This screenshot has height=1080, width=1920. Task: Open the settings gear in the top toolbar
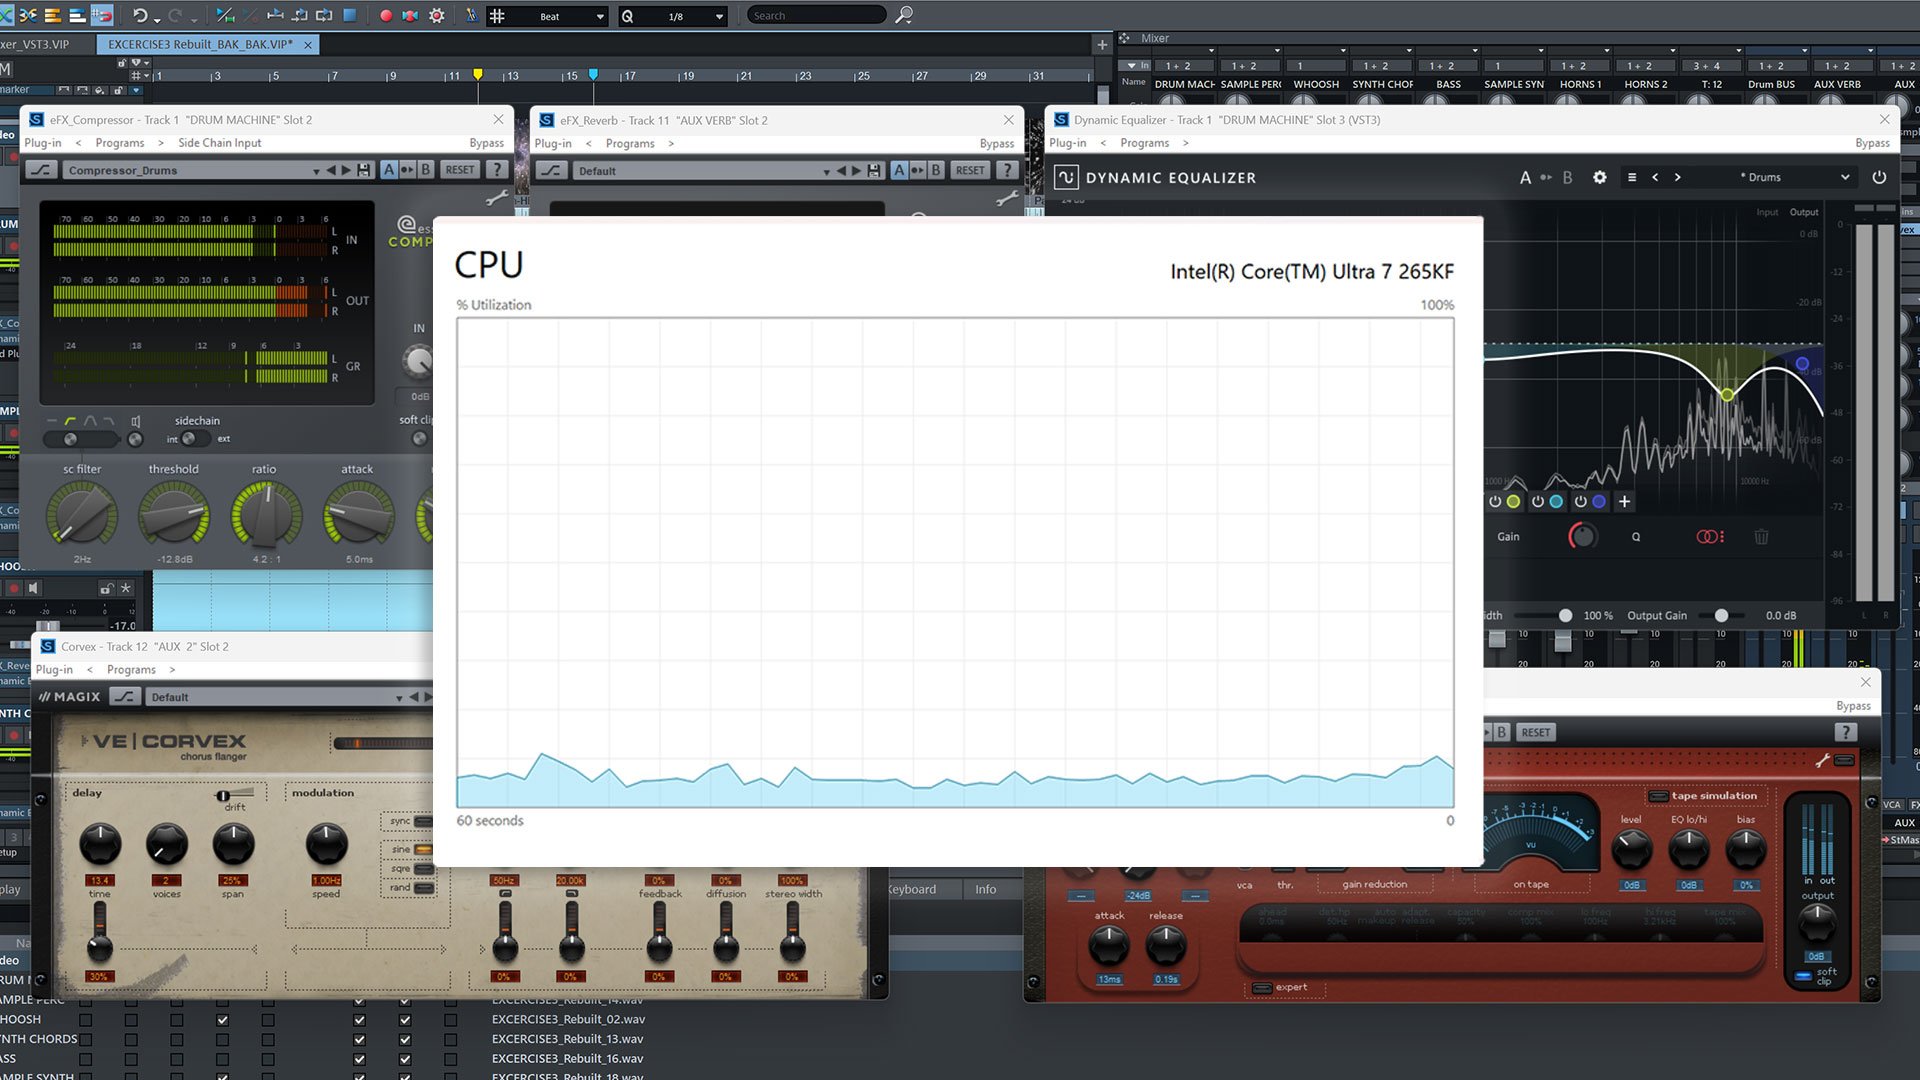437,15
